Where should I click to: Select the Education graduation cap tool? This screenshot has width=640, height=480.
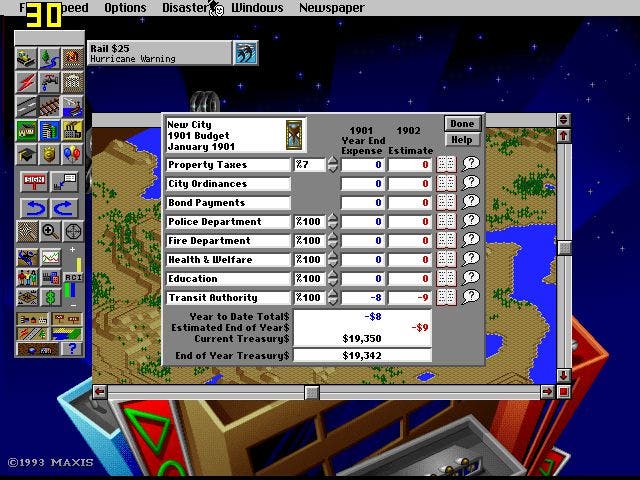pos(27,154)
